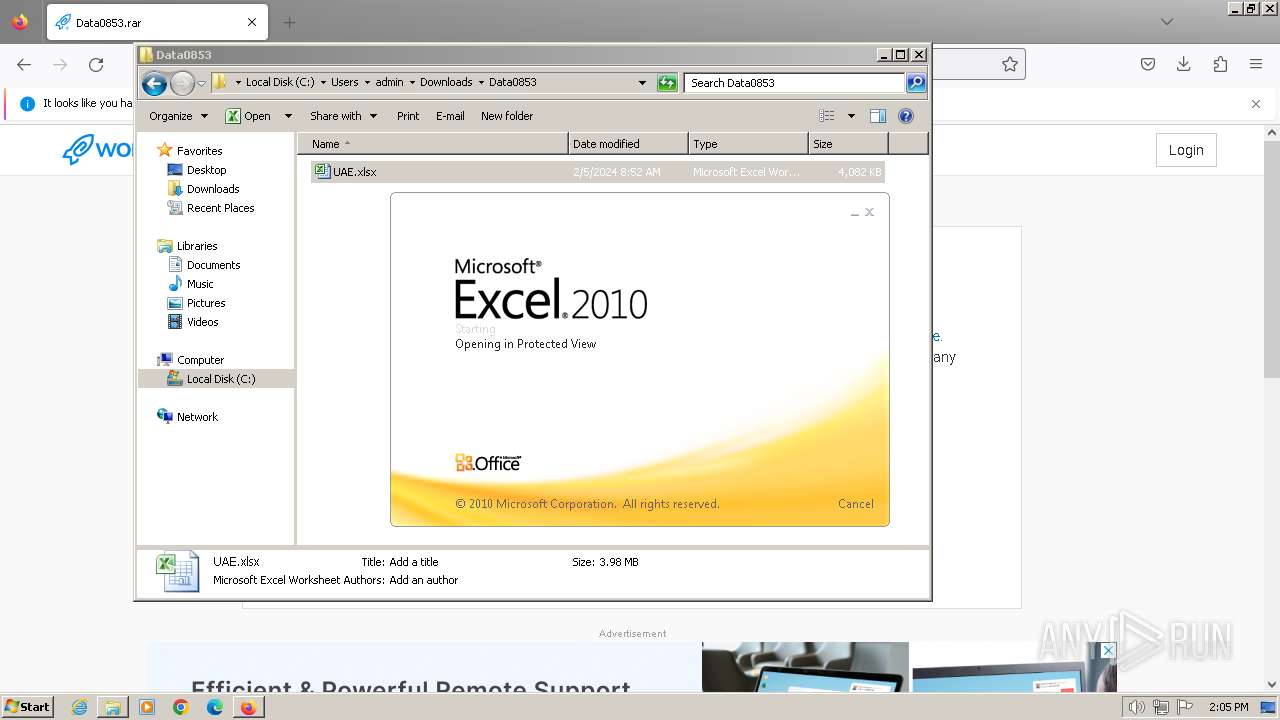Open the Share with menu

click(x=343, y=116)
